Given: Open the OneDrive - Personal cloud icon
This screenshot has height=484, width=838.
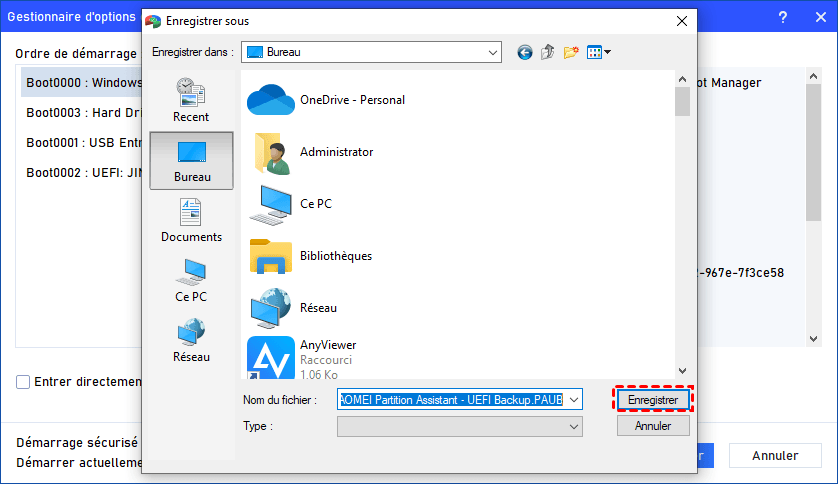Looking at the screenshot, I should click(270, 100).
